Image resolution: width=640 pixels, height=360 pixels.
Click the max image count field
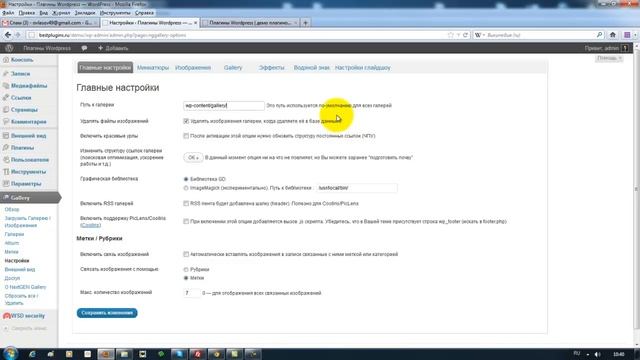point(191,293)
